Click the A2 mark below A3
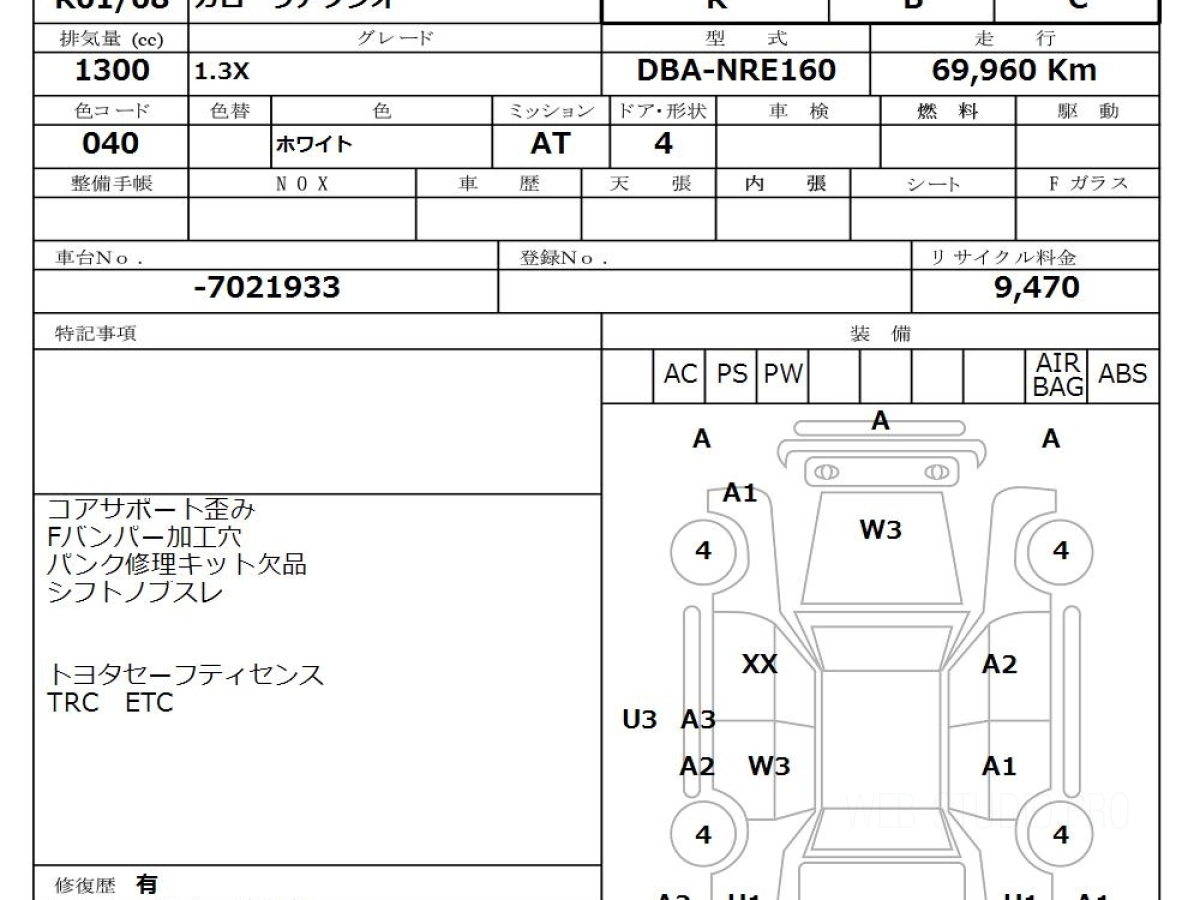1200x900 pixels. 697,766
